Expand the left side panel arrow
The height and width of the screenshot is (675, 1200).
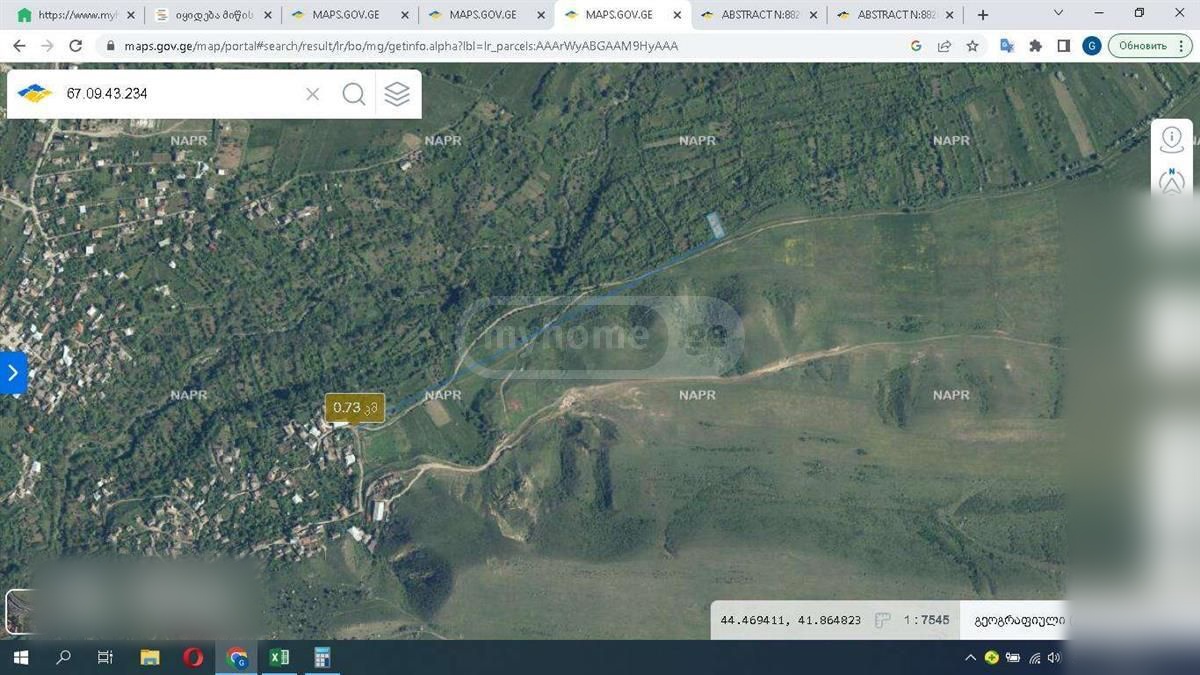[x=12, y=373]
